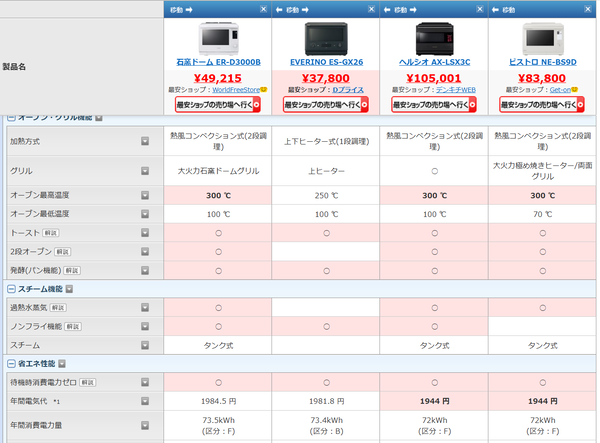Click ヘルシオ AX-LSX3C product image
The width and height of the screenshot is (600, 443).
coord(435,39)
